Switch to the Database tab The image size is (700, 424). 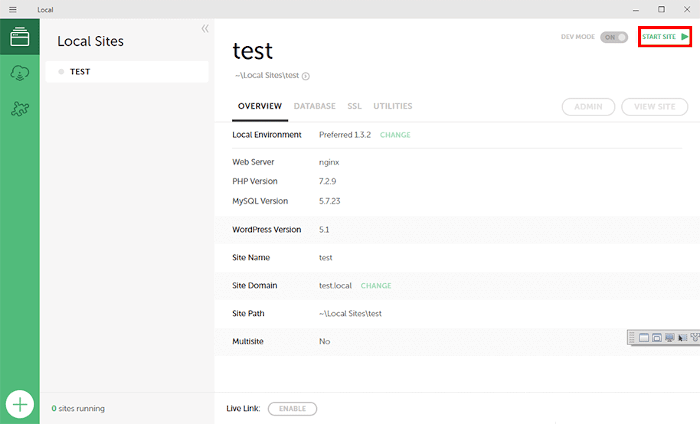[x=314, y=106]
